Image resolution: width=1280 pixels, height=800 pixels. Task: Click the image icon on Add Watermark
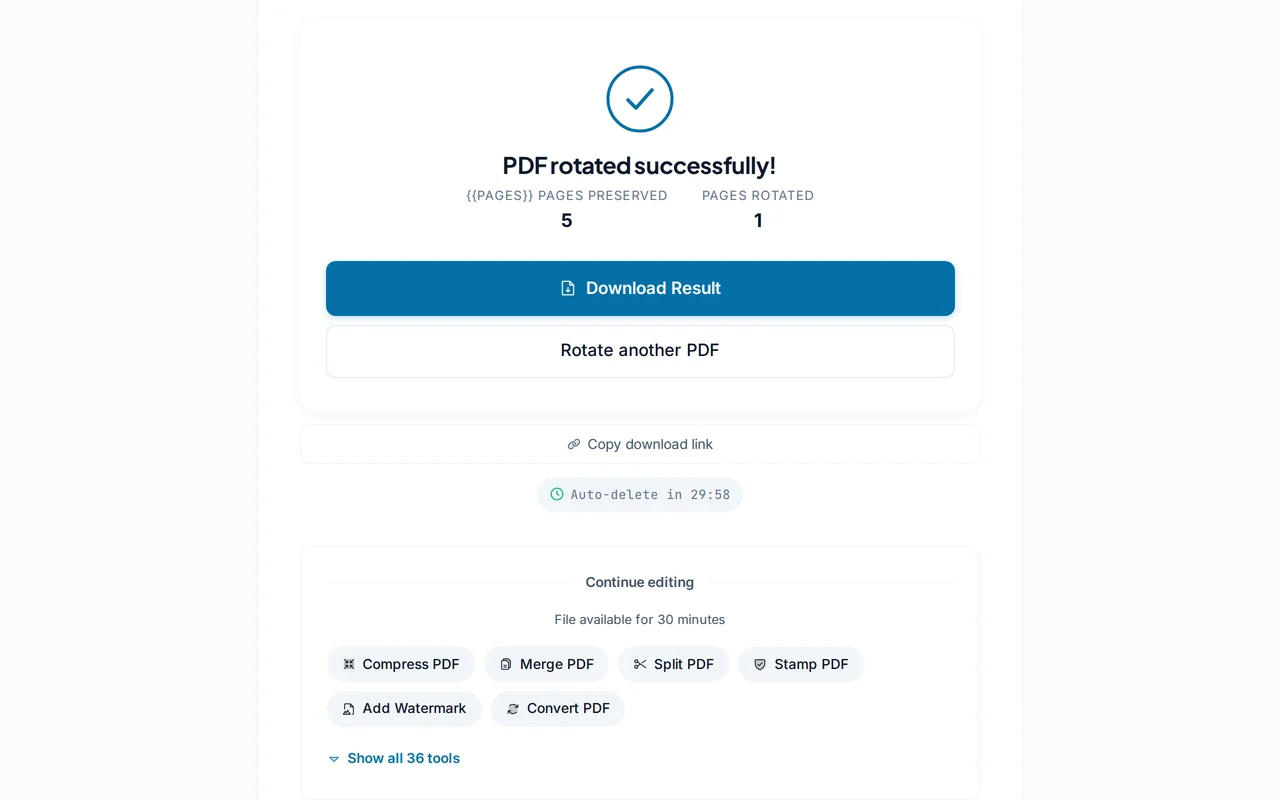[349, 708]
